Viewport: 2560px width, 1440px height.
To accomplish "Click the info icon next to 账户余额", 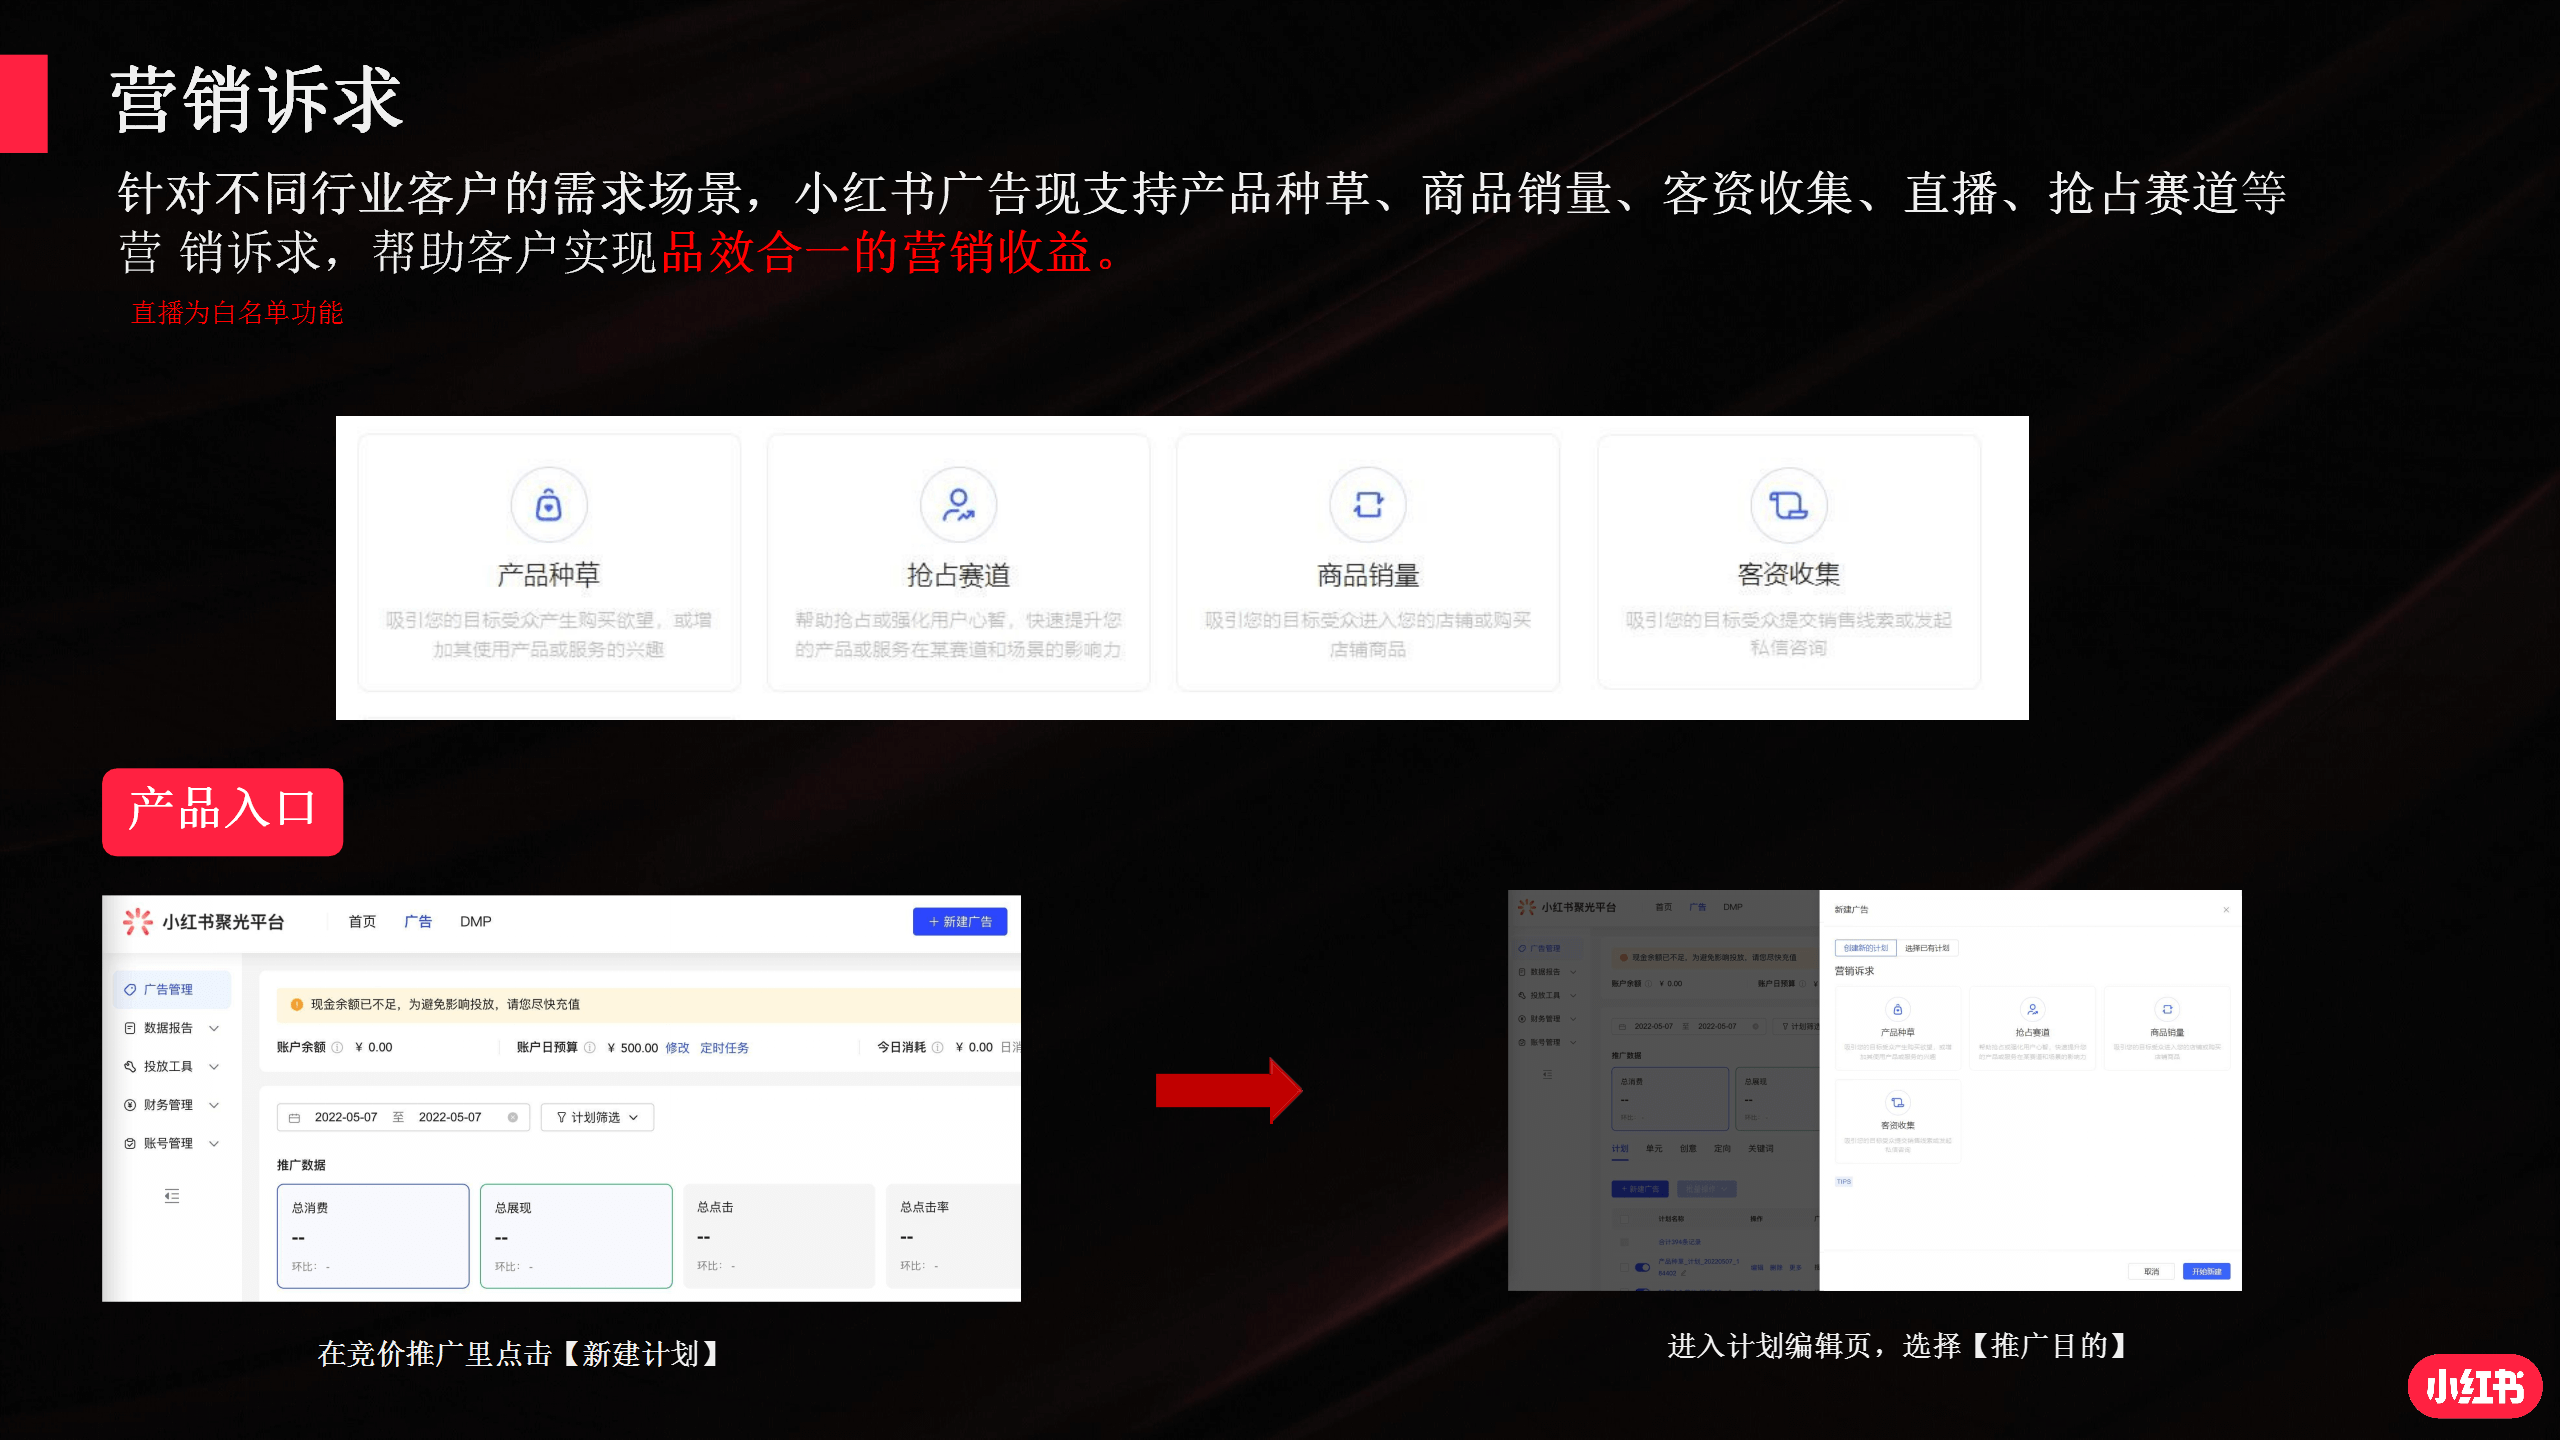I will tap(337, 1047).
